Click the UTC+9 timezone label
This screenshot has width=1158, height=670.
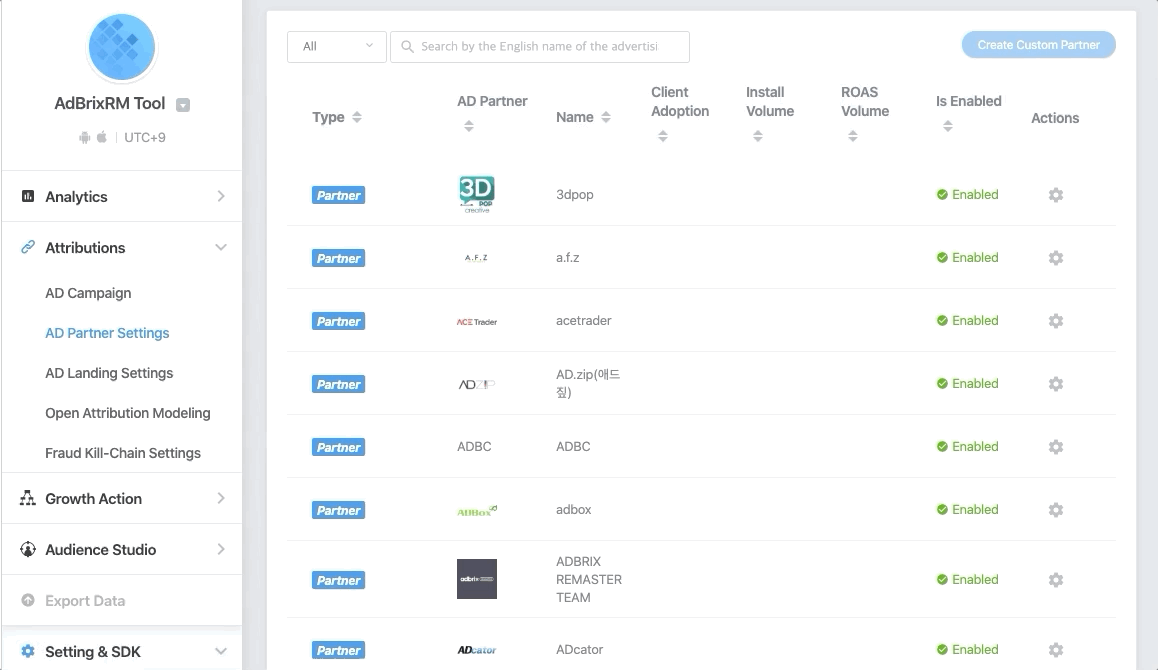[x=145, y=137]
